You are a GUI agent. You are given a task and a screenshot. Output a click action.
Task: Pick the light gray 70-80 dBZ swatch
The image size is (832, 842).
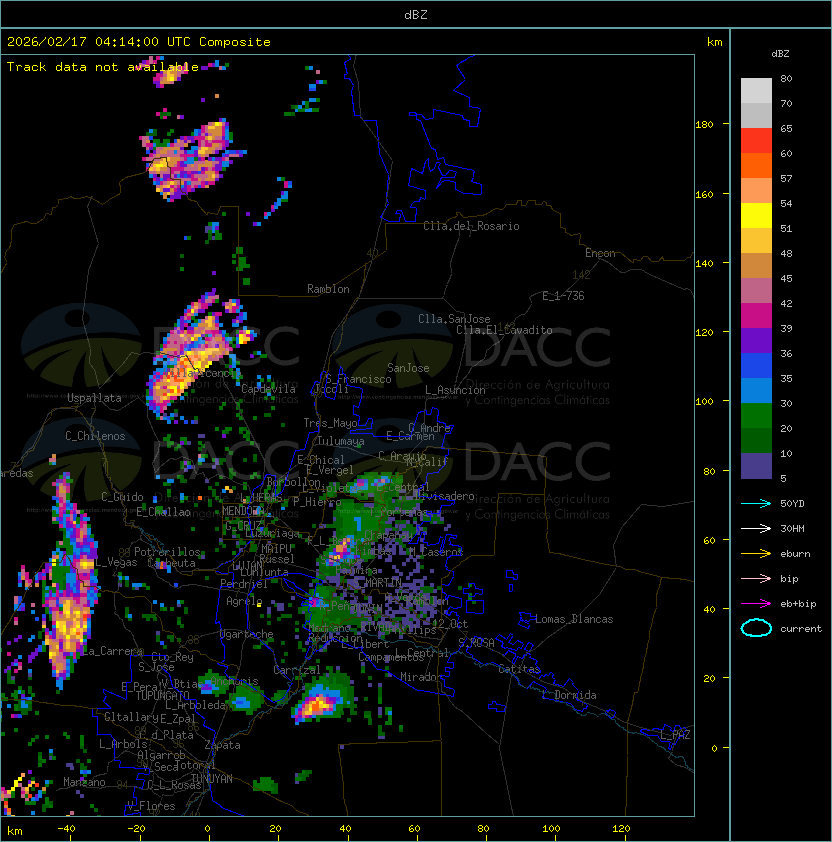pos(756,91)
